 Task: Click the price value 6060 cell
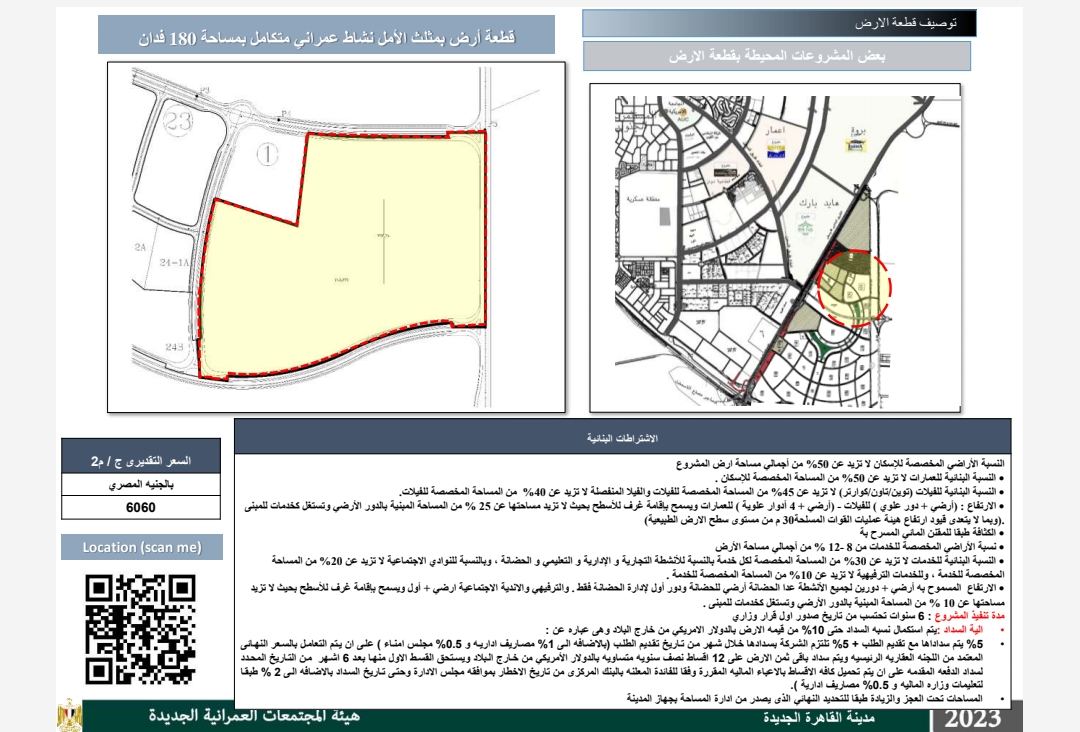[140, 507]
